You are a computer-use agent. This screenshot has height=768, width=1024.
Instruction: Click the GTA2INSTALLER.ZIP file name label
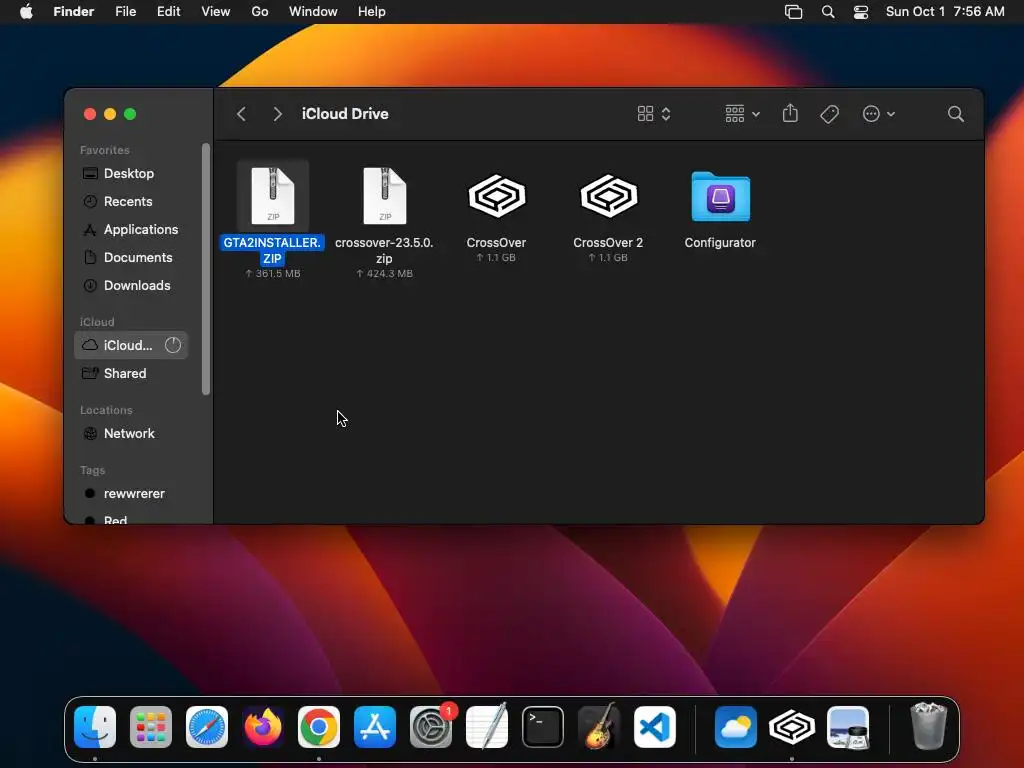pos(272,251)
